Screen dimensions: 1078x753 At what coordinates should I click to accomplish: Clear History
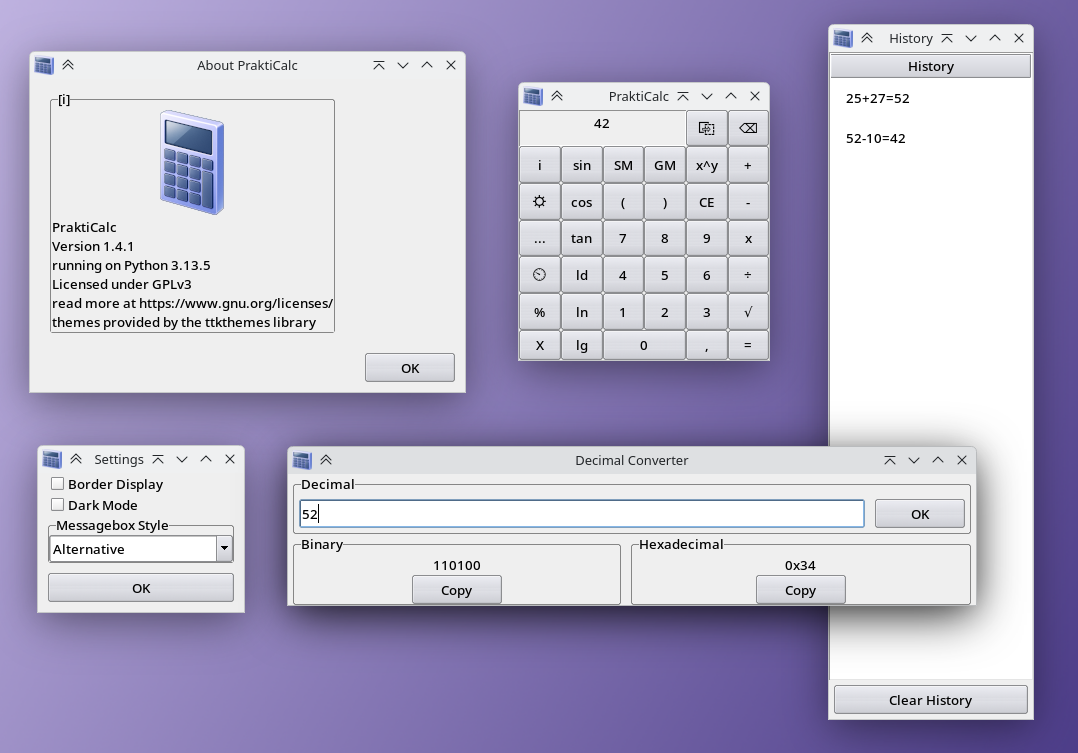click(930, 699)
